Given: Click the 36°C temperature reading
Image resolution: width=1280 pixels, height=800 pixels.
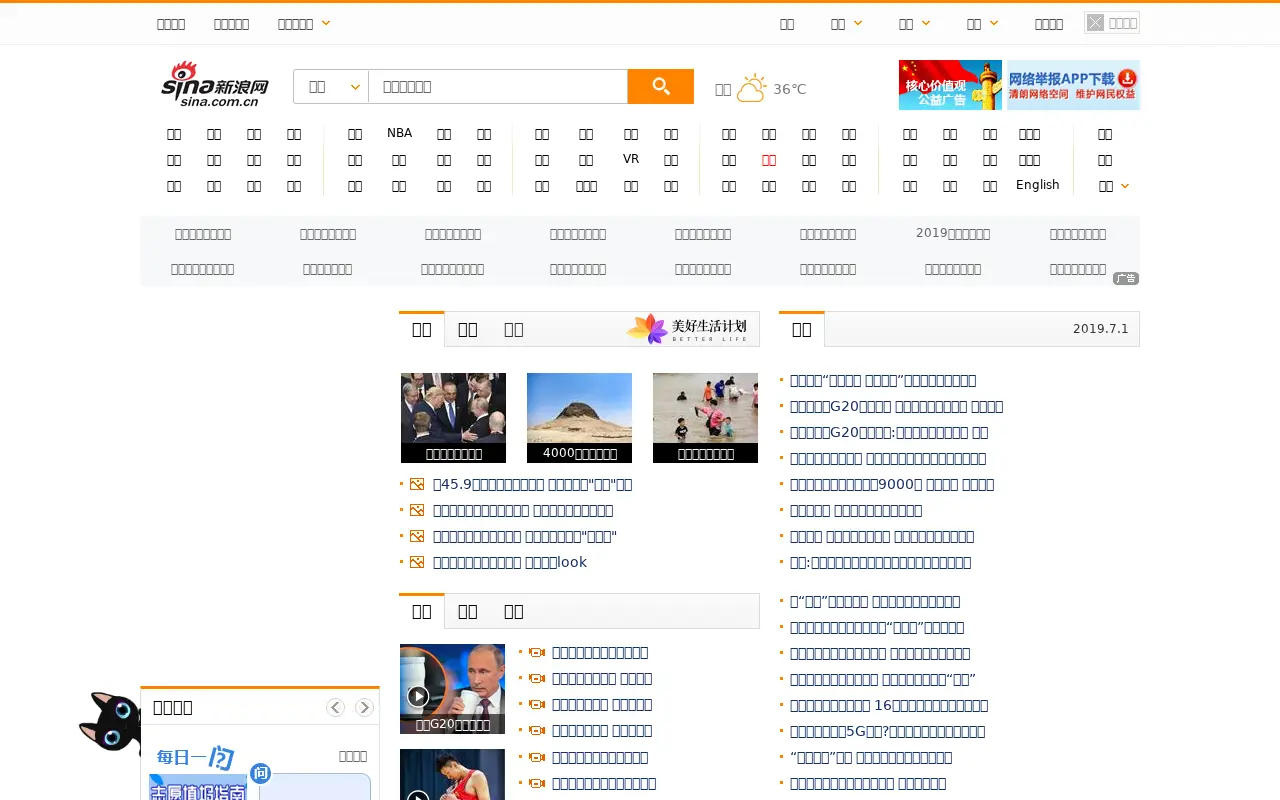Looking at the screenshot, I should 790,89.
